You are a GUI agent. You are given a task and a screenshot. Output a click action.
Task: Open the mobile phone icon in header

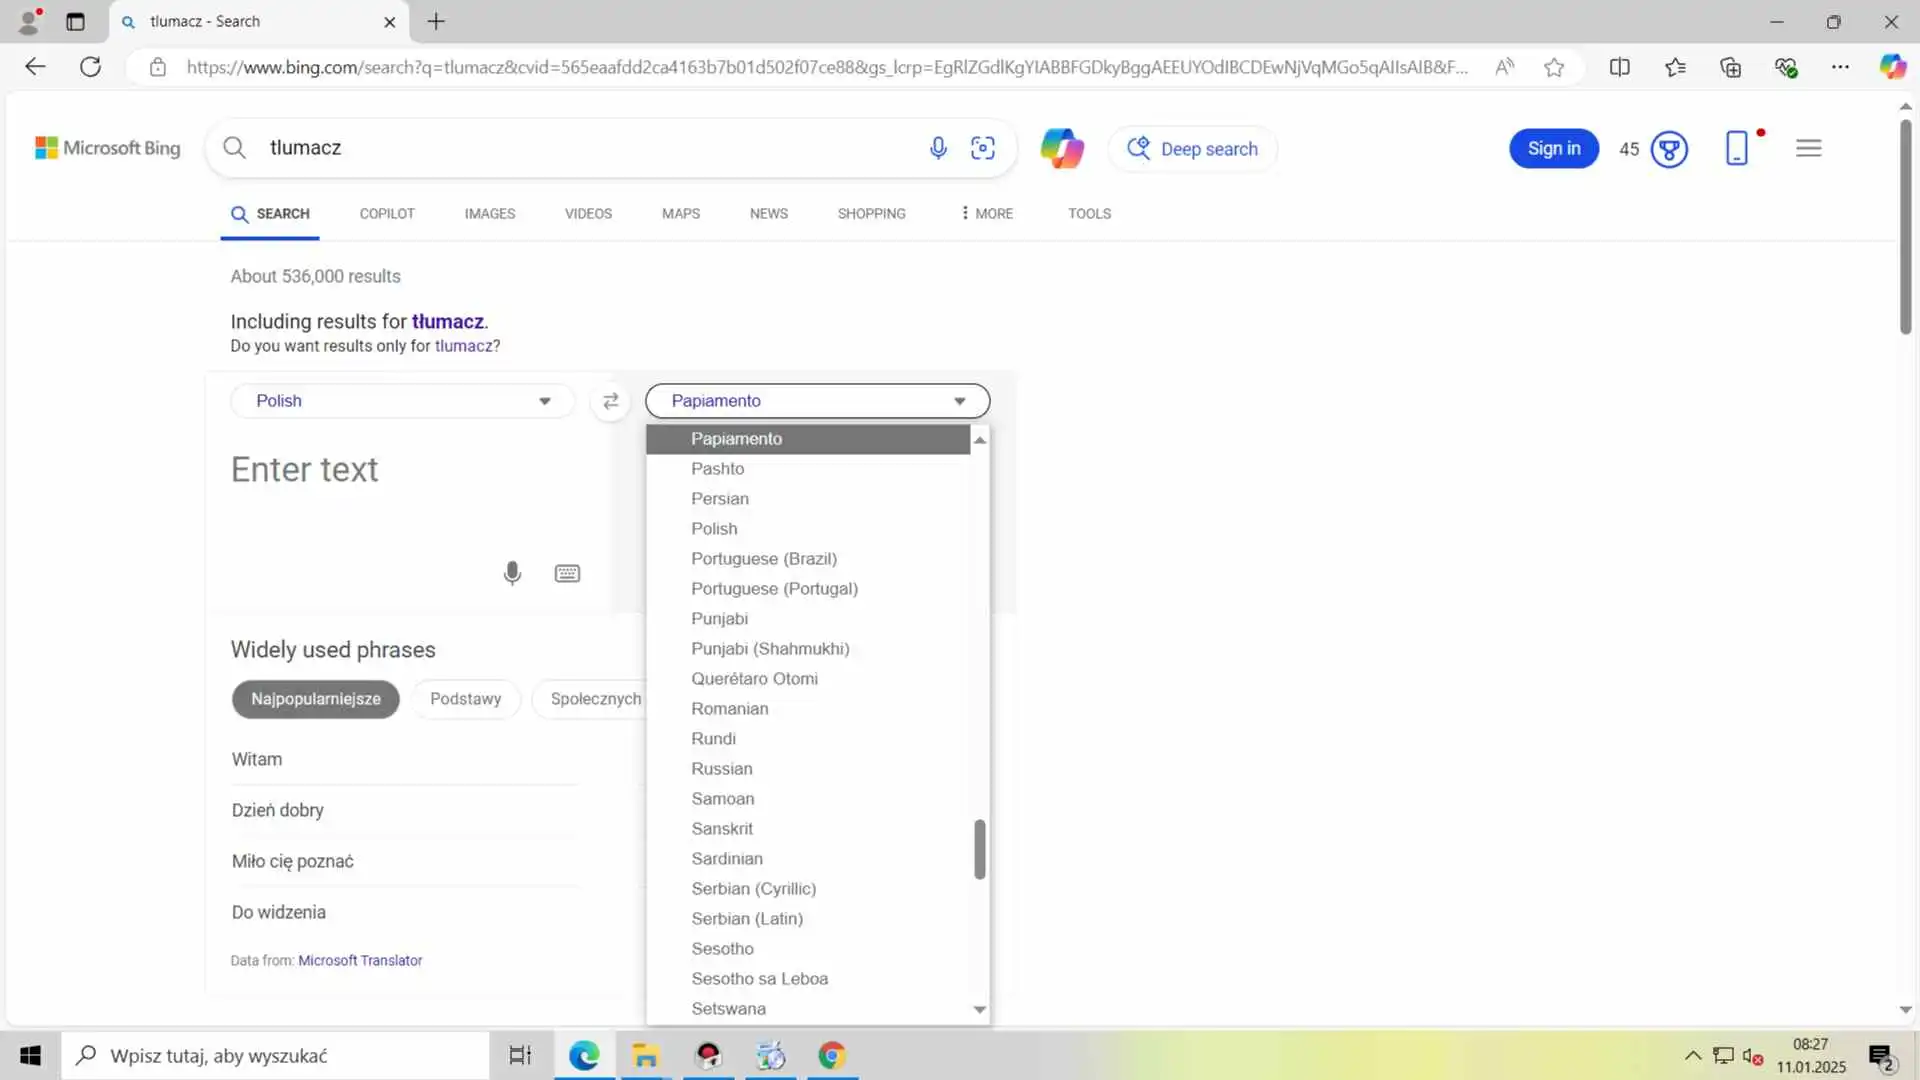1737,148
